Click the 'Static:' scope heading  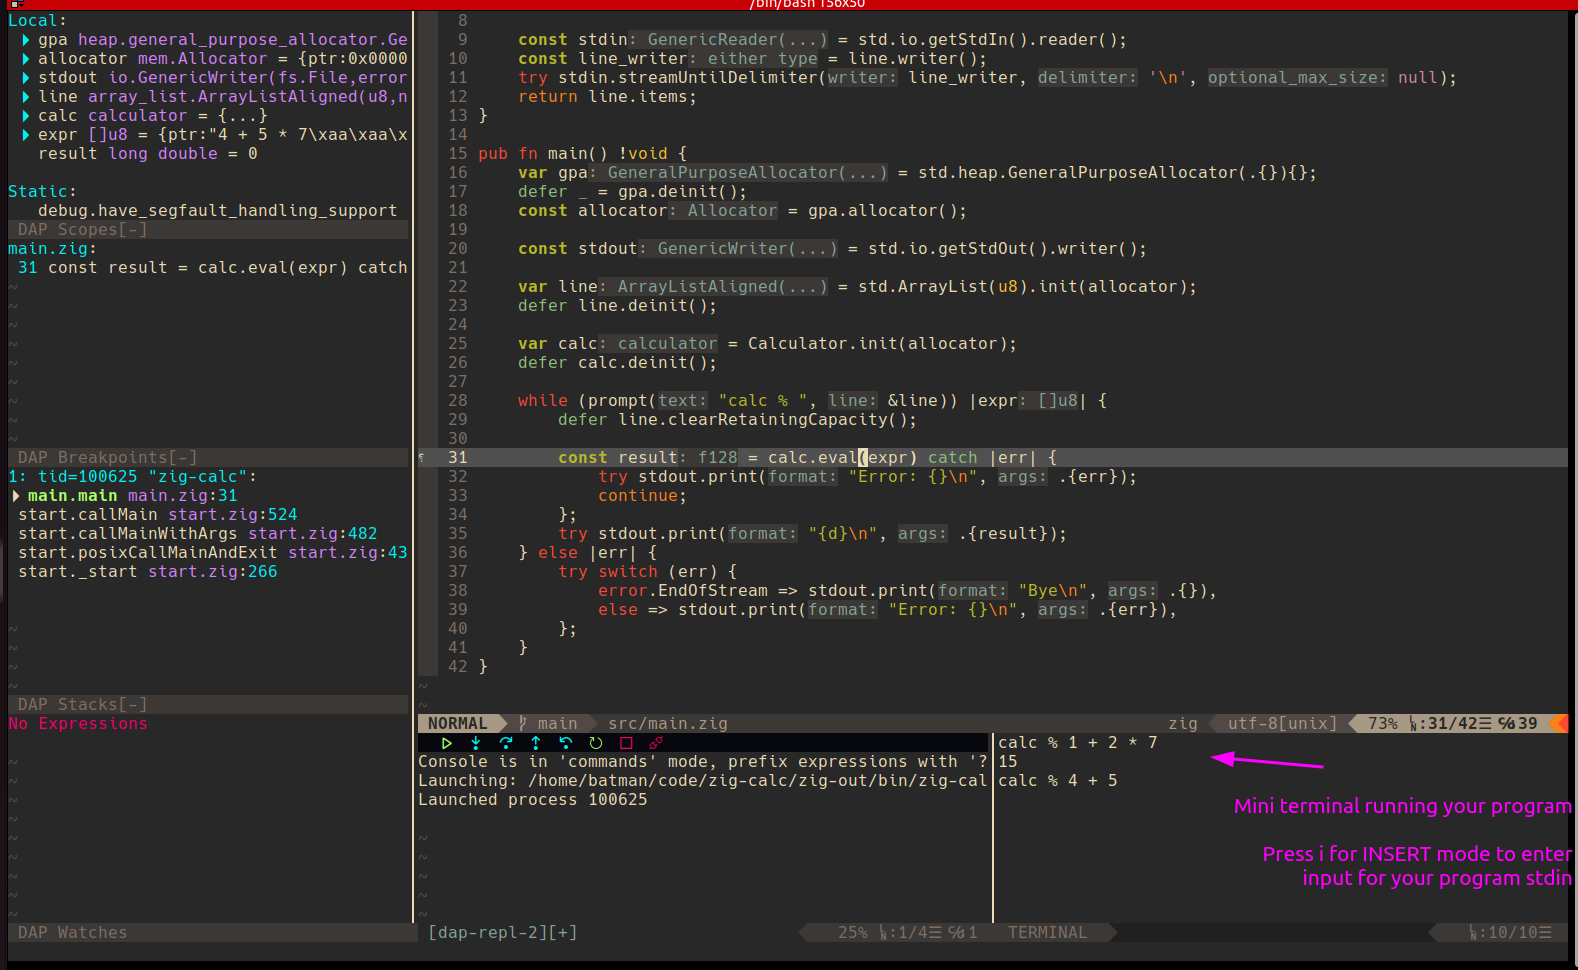click(x=42, y=192)
